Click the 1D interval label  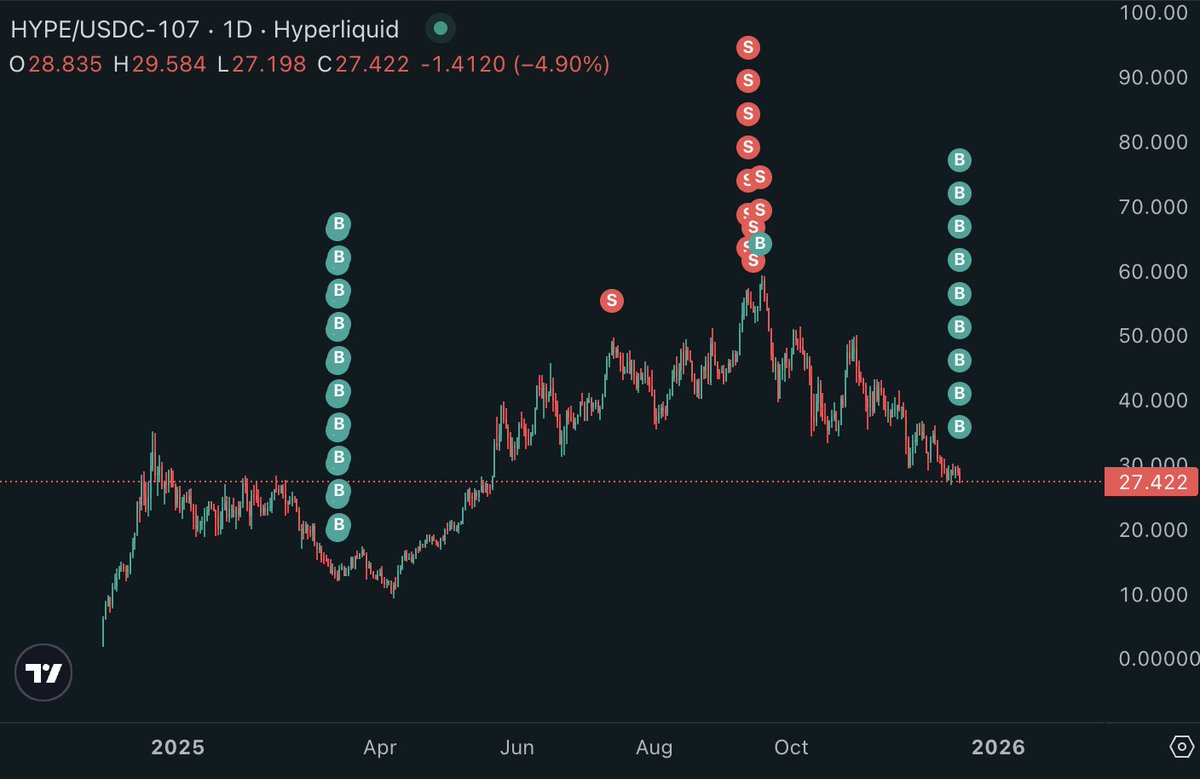[239, 30]
